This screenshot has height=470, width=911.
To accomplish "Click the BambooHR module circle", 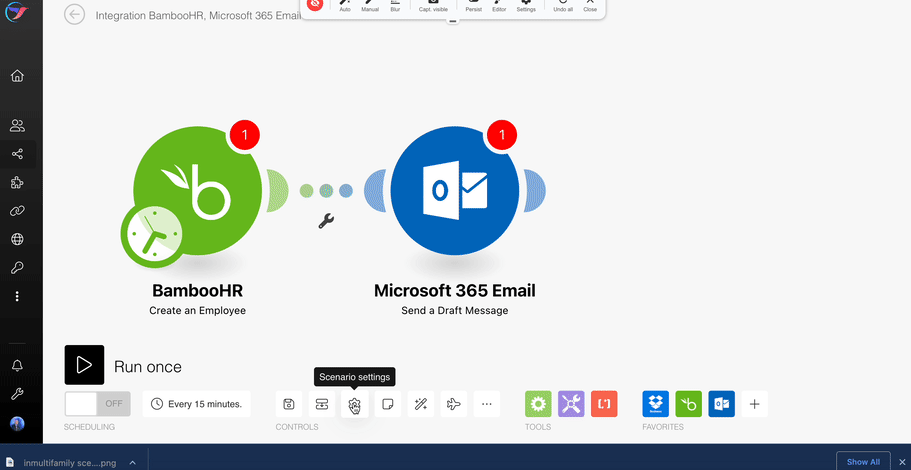I will coord(198,190).
